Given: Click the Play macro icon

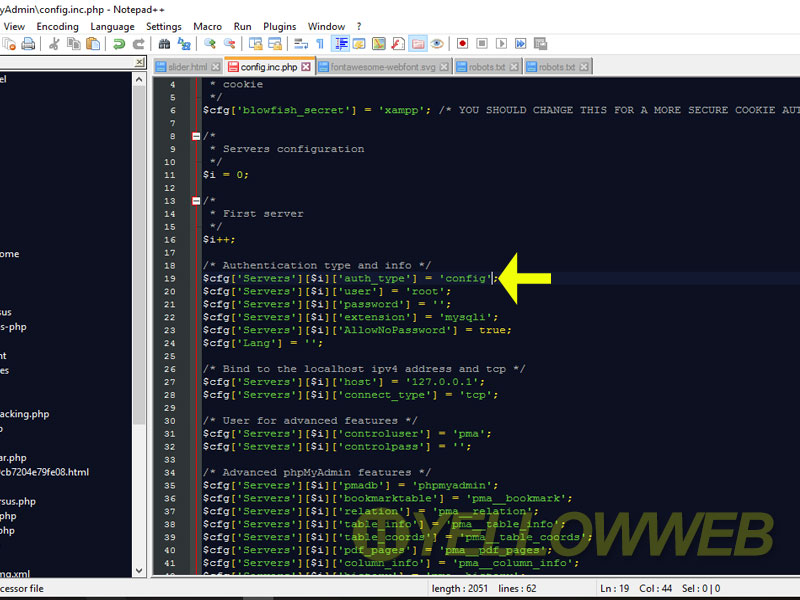Looking at the screenshot, I should pyautogui.click(x=501, y=44).
